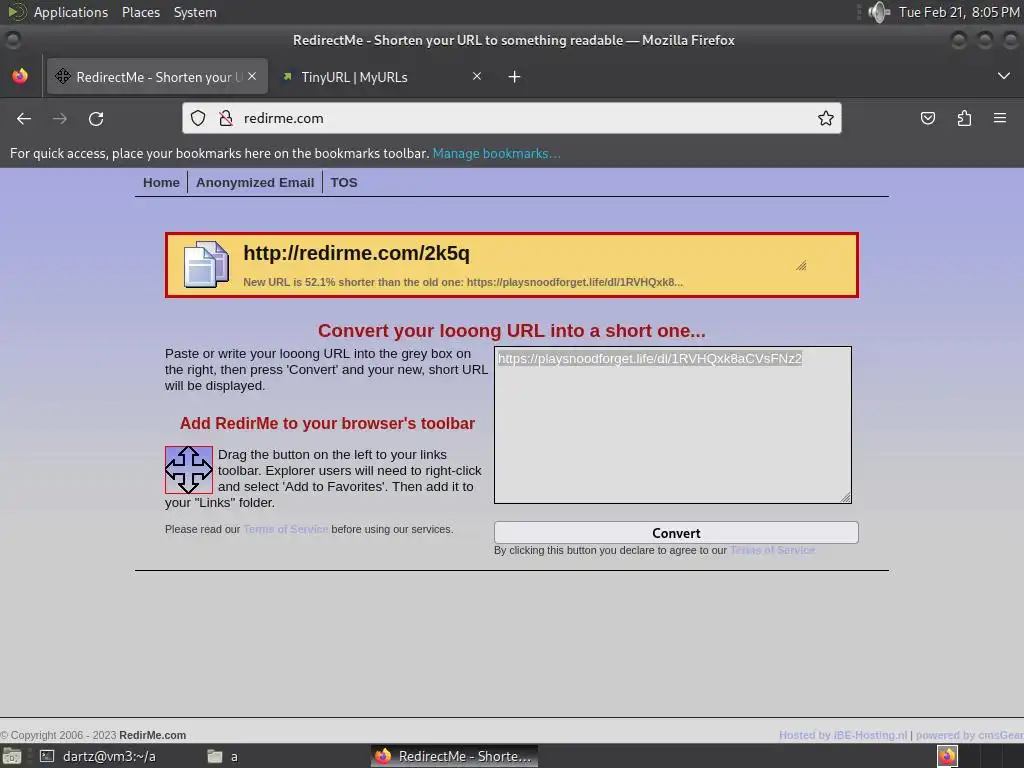Click the 'Add RedirMe to your browser's toolbar' heading

pyautogui.click(x=327, y=423)
